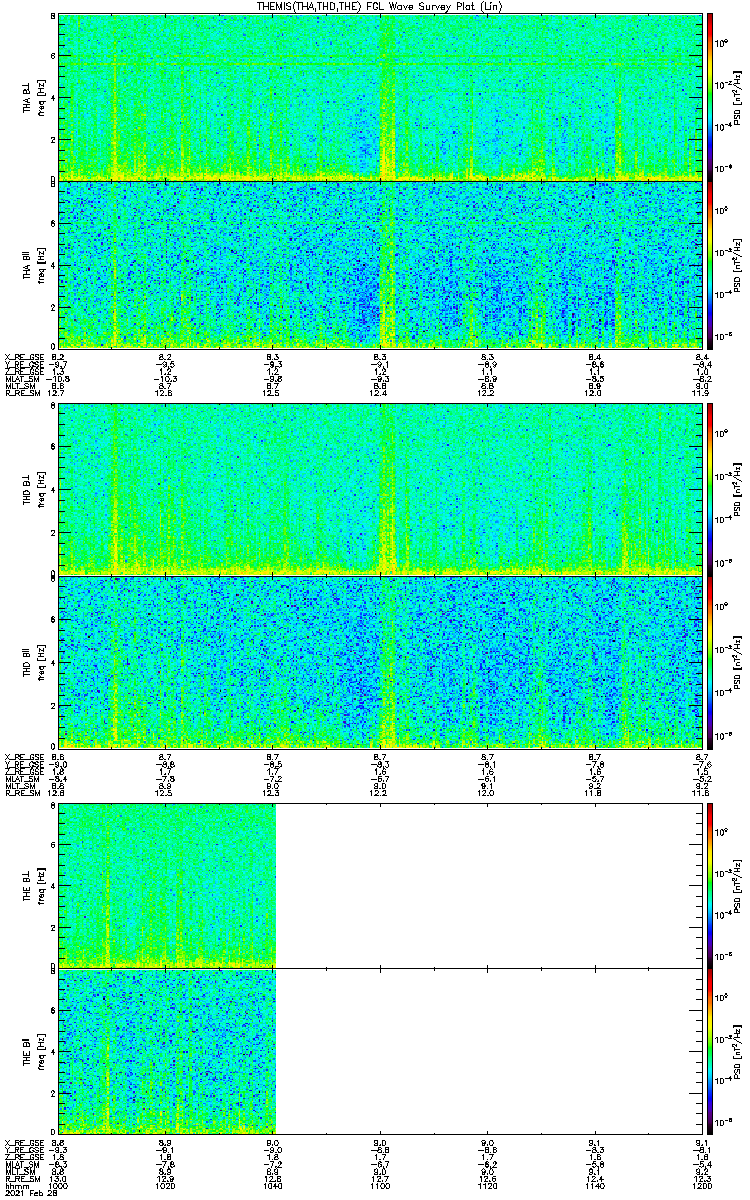
Task: Click the THA BII spectrogram panel
Action: click(x=380, y=263)
